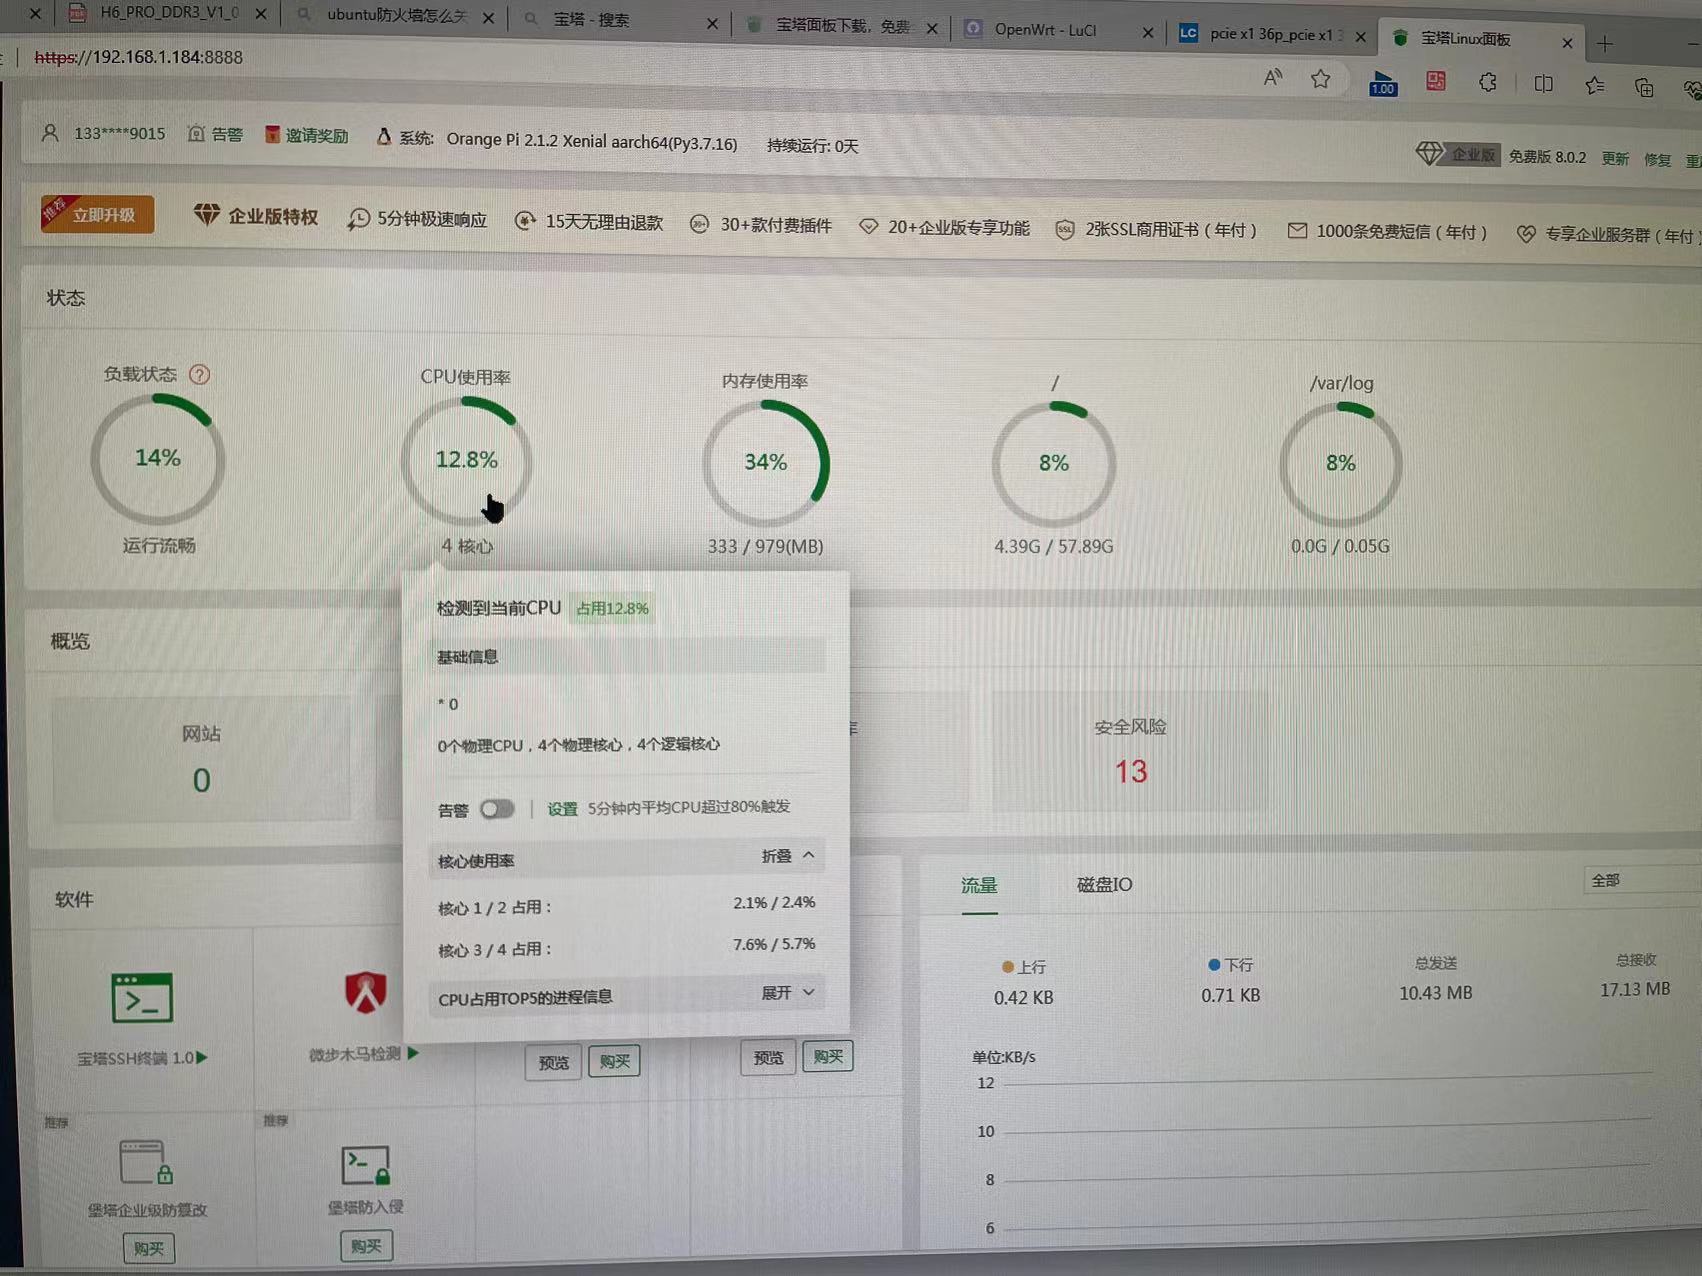Click the 更新 link in header
Viewport: 1702px width, 1276px height.
[x=1615, y=159]
